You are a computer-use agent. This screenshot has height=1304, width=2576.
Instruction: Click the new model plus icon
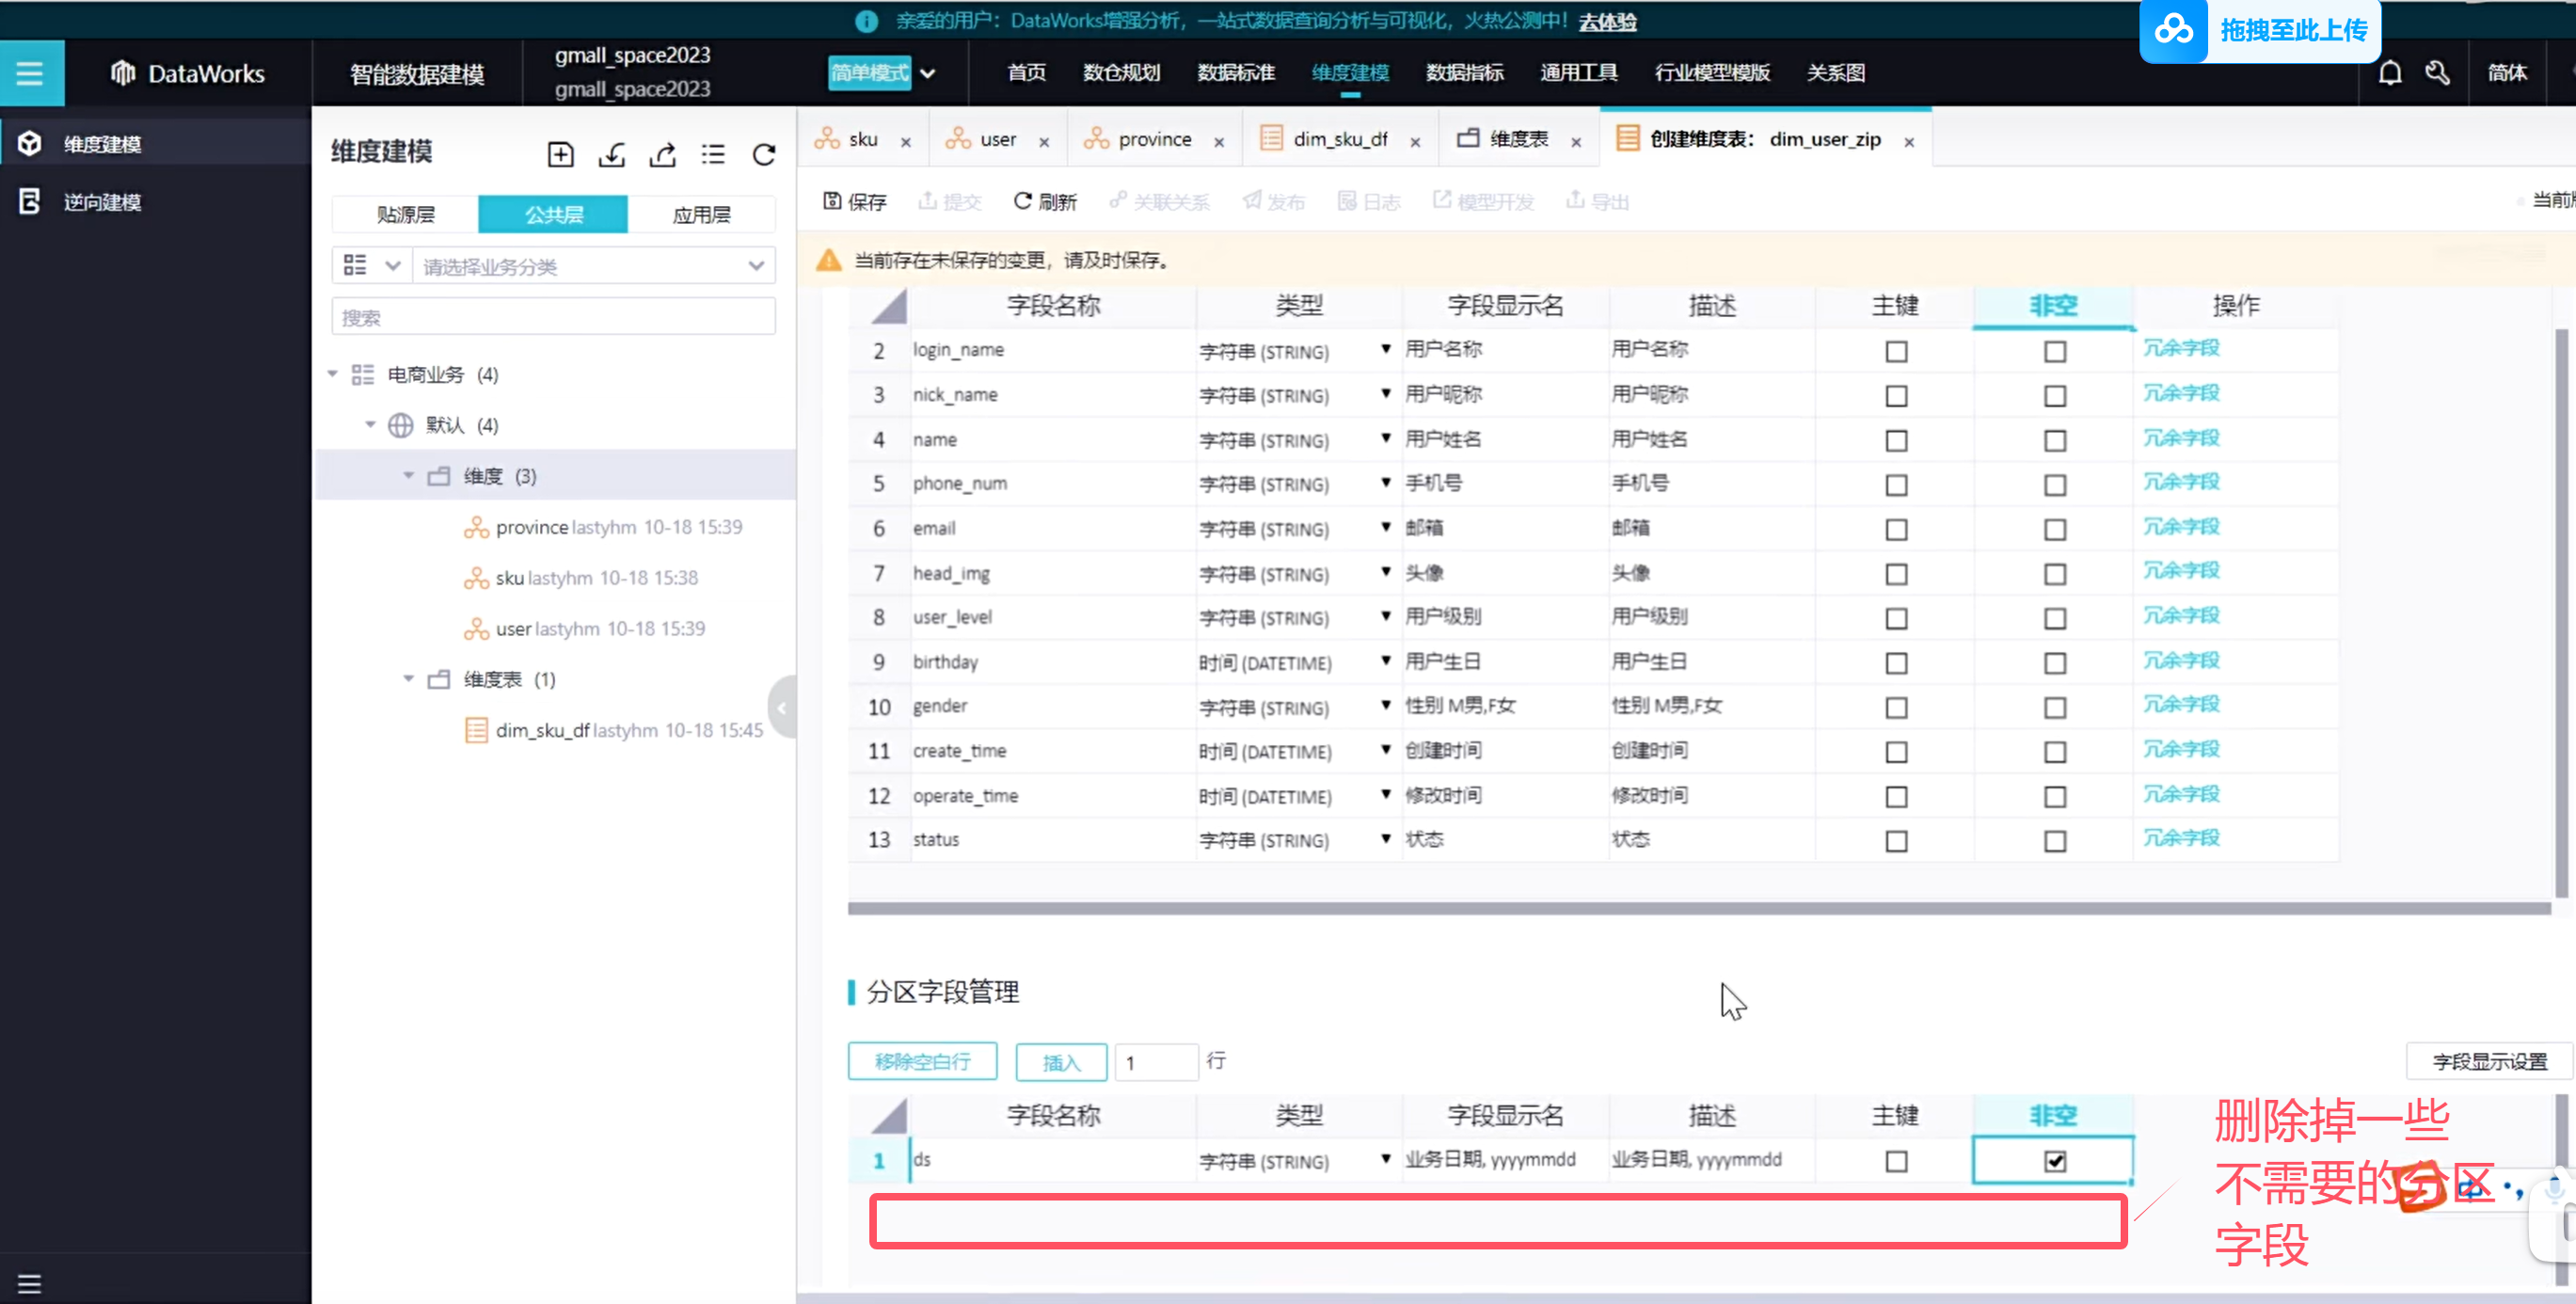click(x=560, y=154)
